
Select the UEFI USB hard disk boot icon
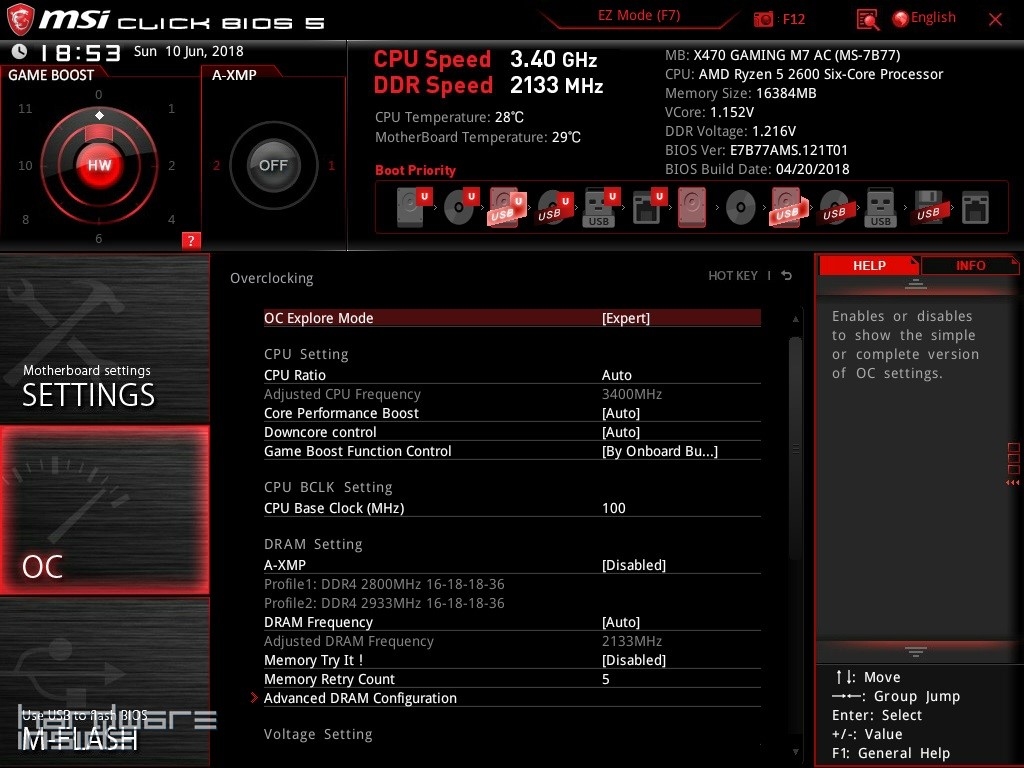(x=507, y=207)
